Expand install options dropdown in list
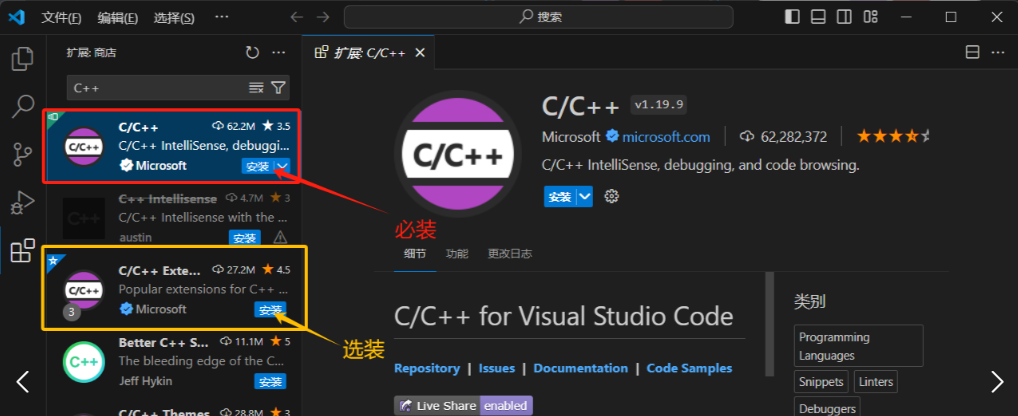This screenshot has height=416, width=1018. pyautogui.click(x=282, y=167)
